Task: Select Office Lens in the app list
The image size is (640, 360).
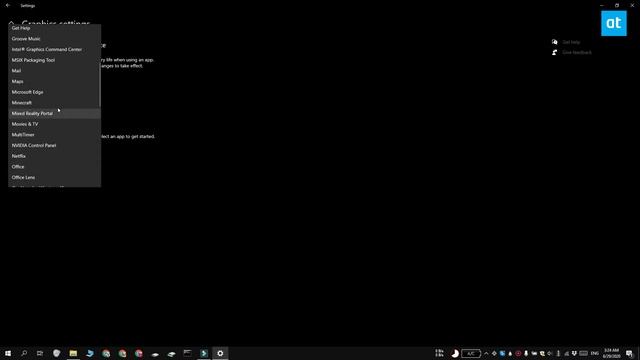Action: pos(54,177)
